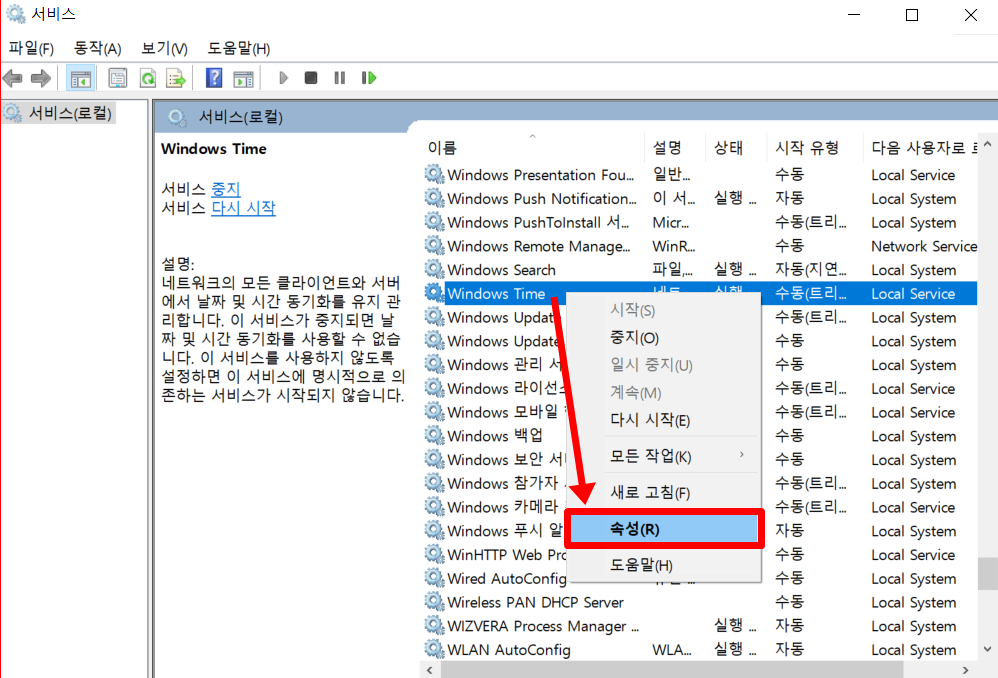
Task: Select the Windows PushToInstall service
Action: (x=538, y=222)
